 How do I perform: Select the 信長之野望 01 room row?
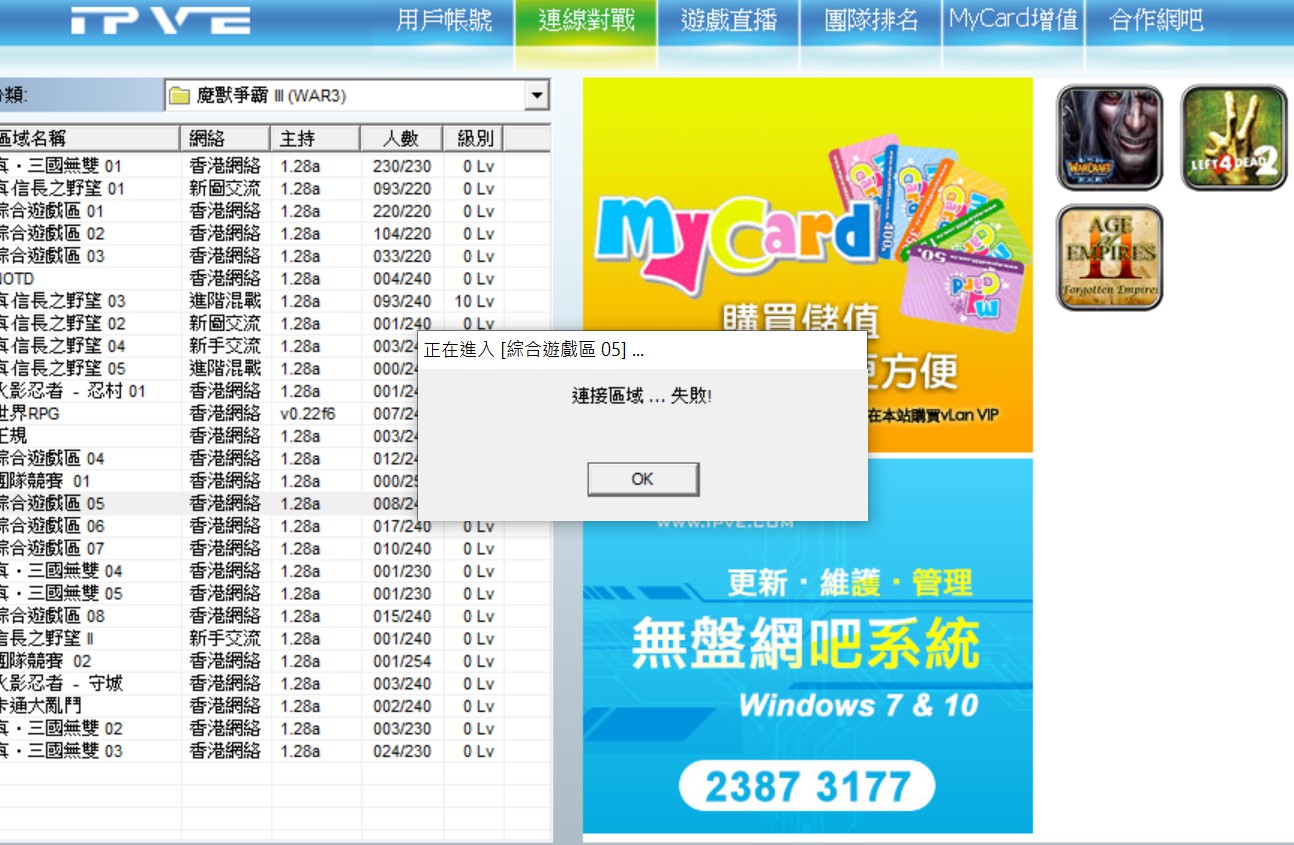pyautogui.click(x=275, y=188)
